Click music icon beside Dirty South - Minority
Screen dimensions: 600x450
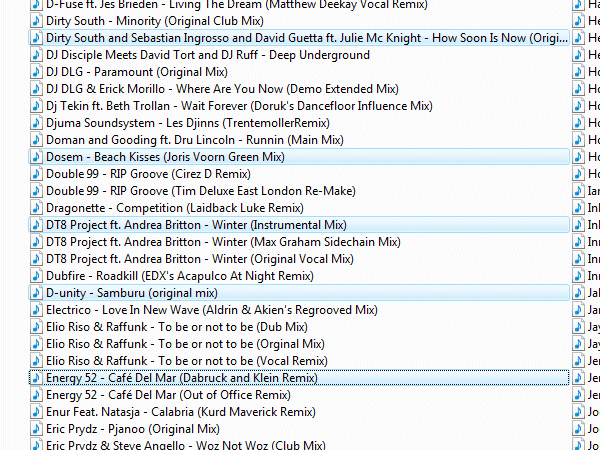pos(36,21)
